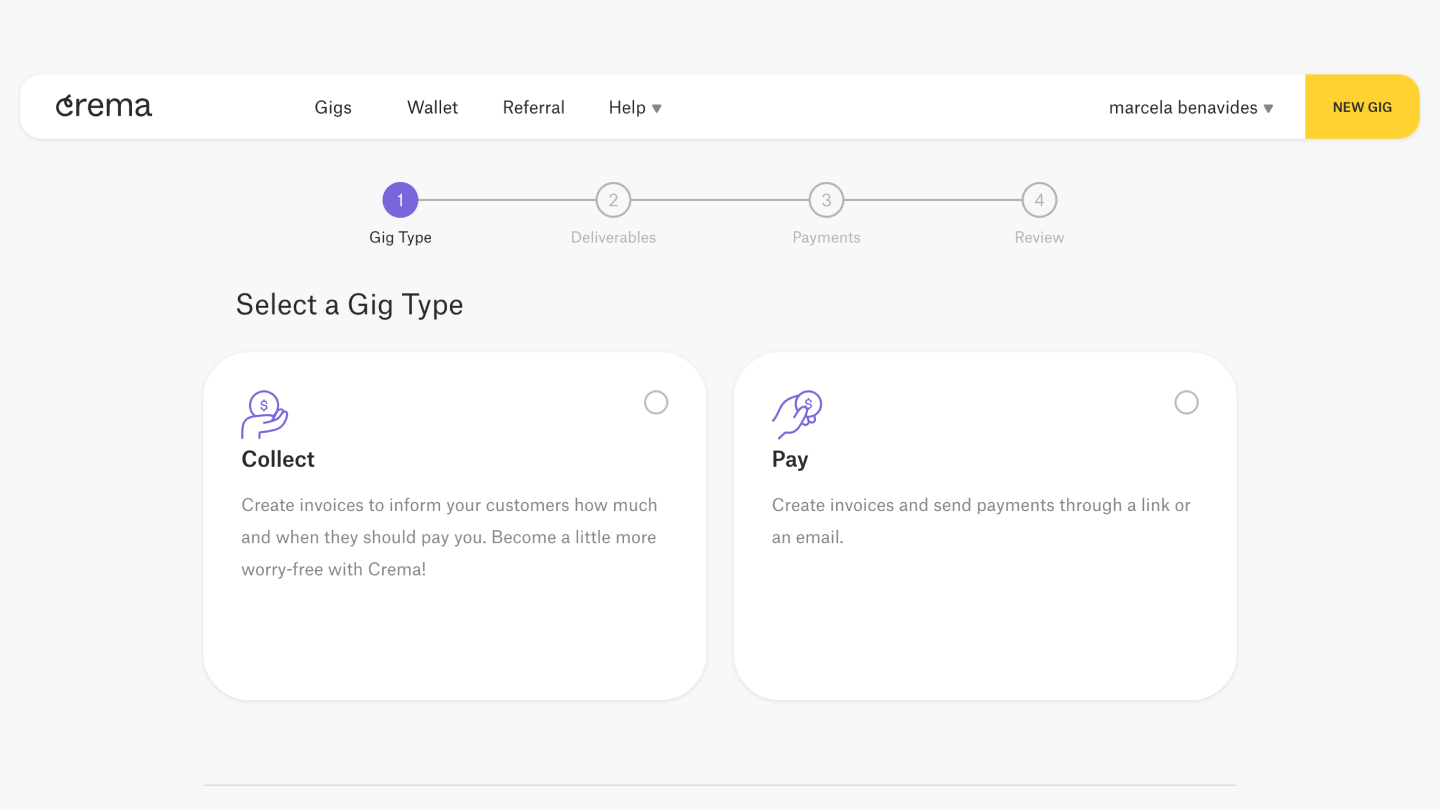Click the Gig Type step label
Image resolution: width=1440 pixels, height=810 pixels.
click(x=400, y=238)
